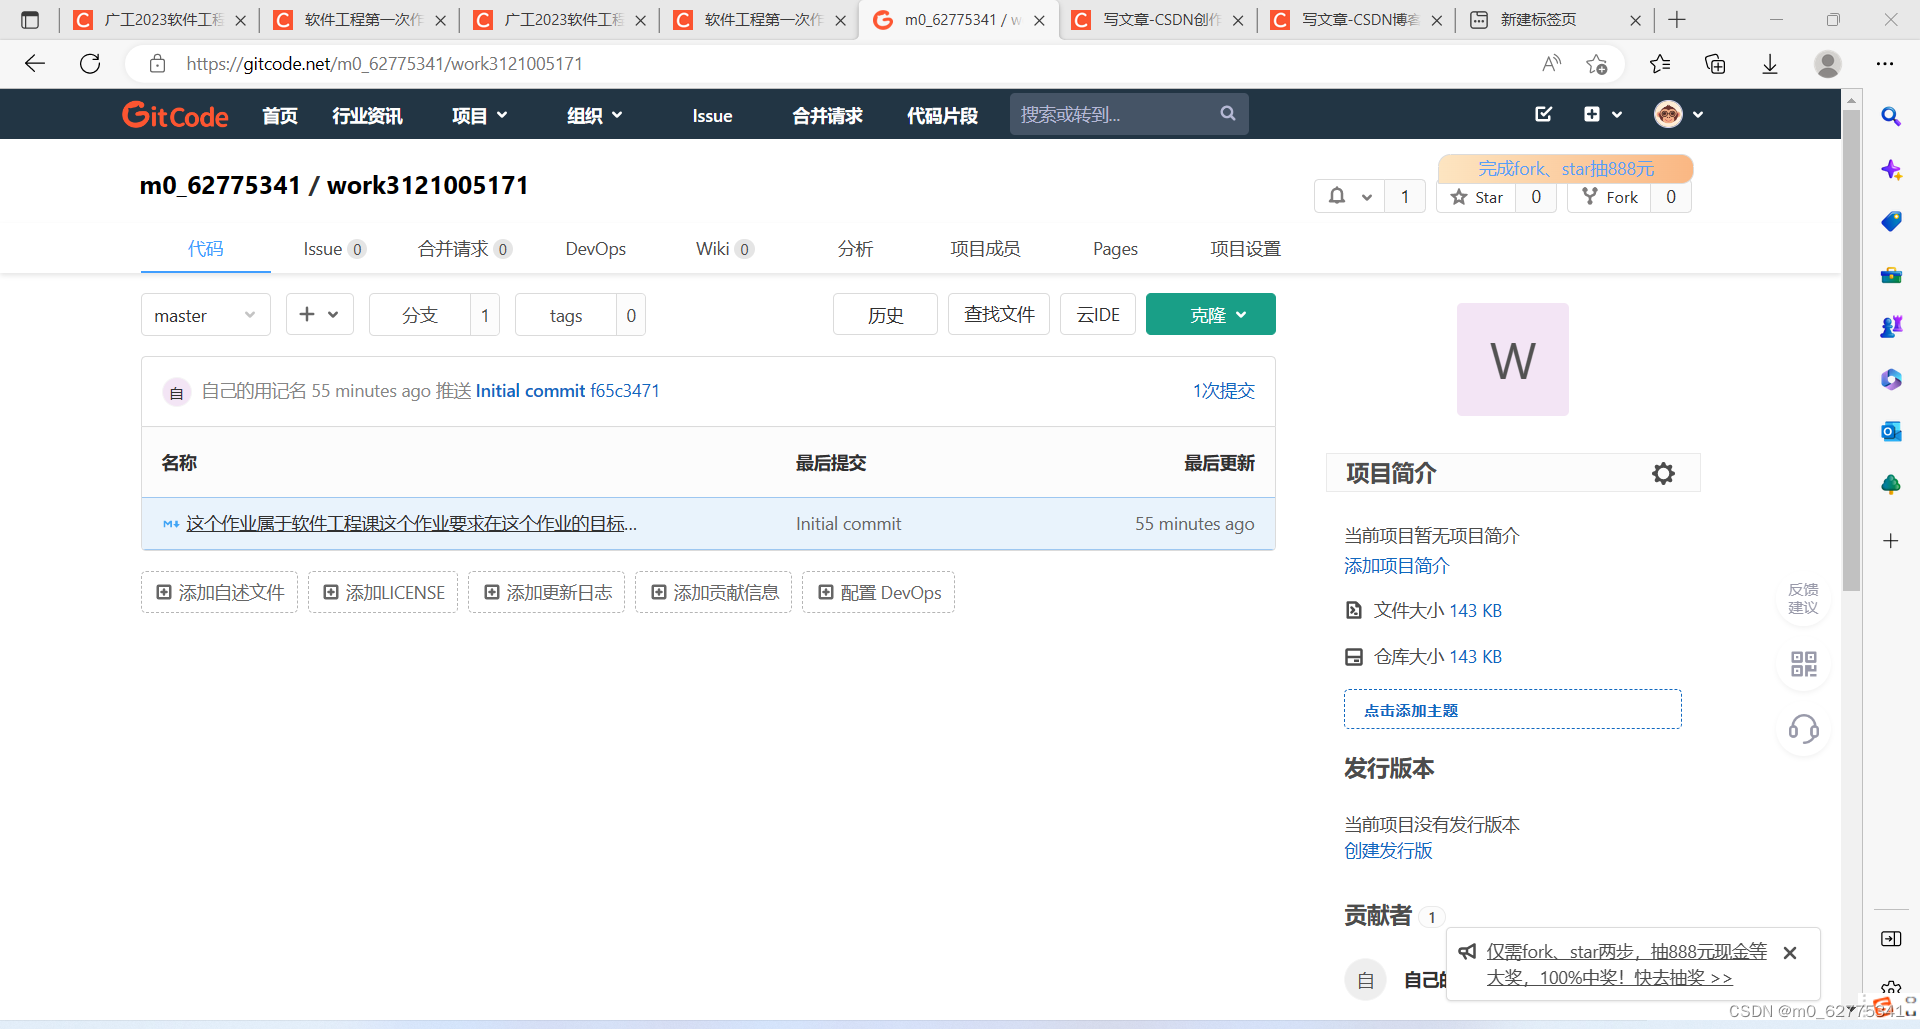Open Edge sidebar Outlook icon
Image resolution: width=1920 pixels, height=1029 pixels.
point(1890,431)
